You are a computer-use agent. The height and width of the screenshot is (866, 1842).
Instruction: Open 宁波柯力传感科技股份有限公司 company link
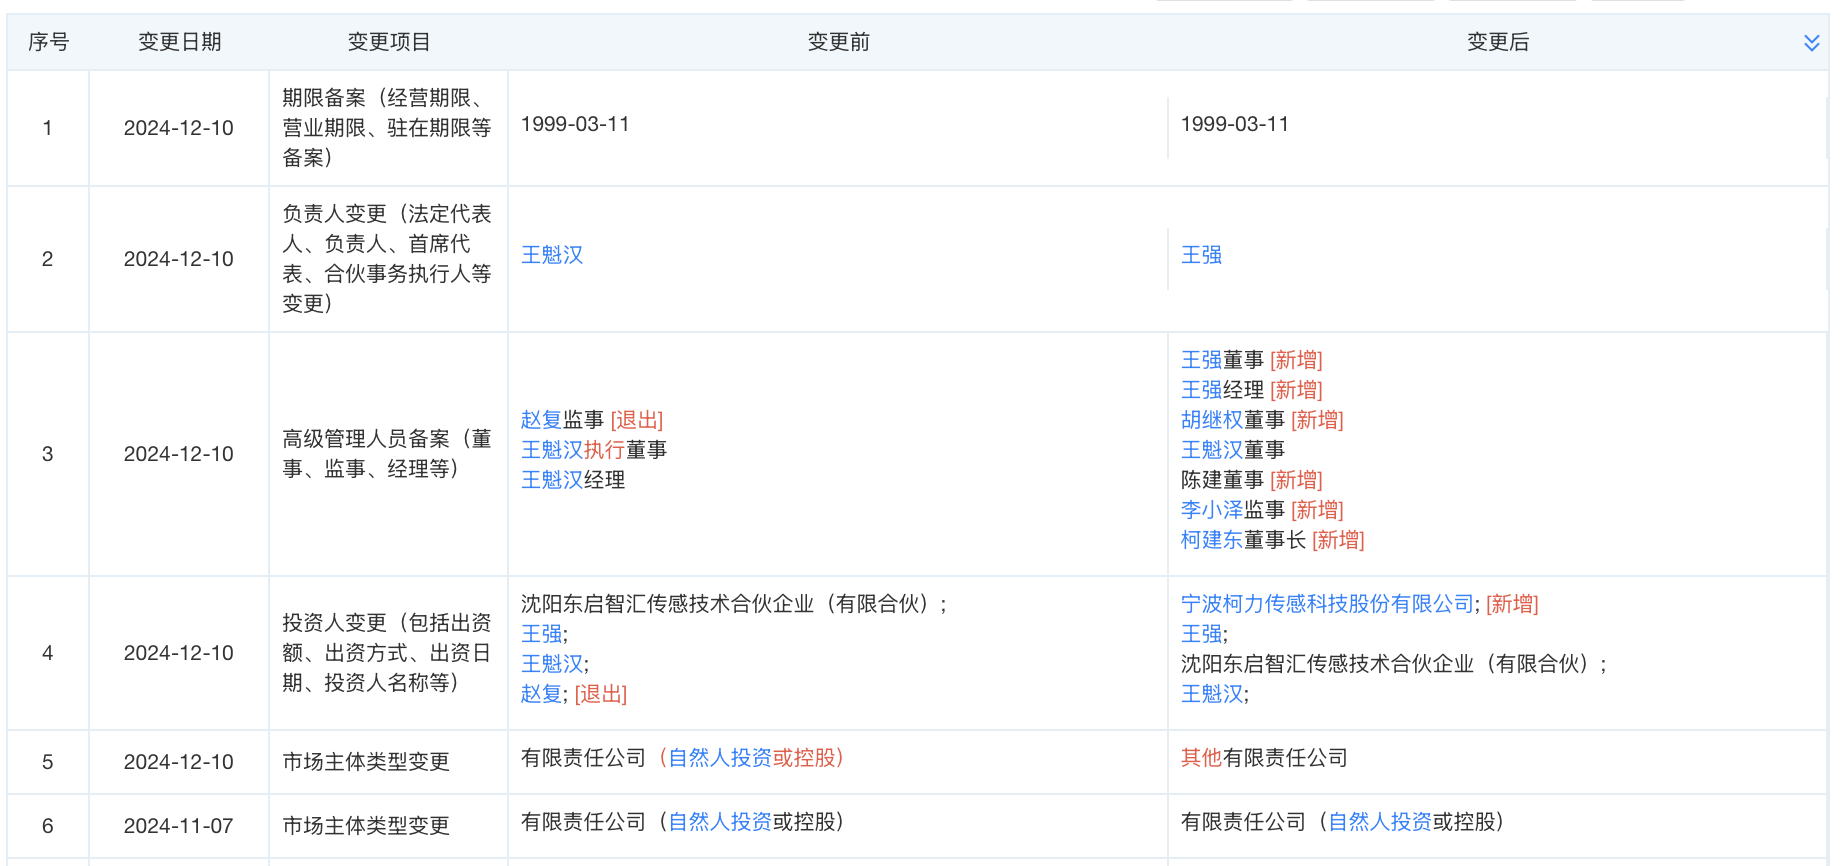click(x=1327, y=604)
